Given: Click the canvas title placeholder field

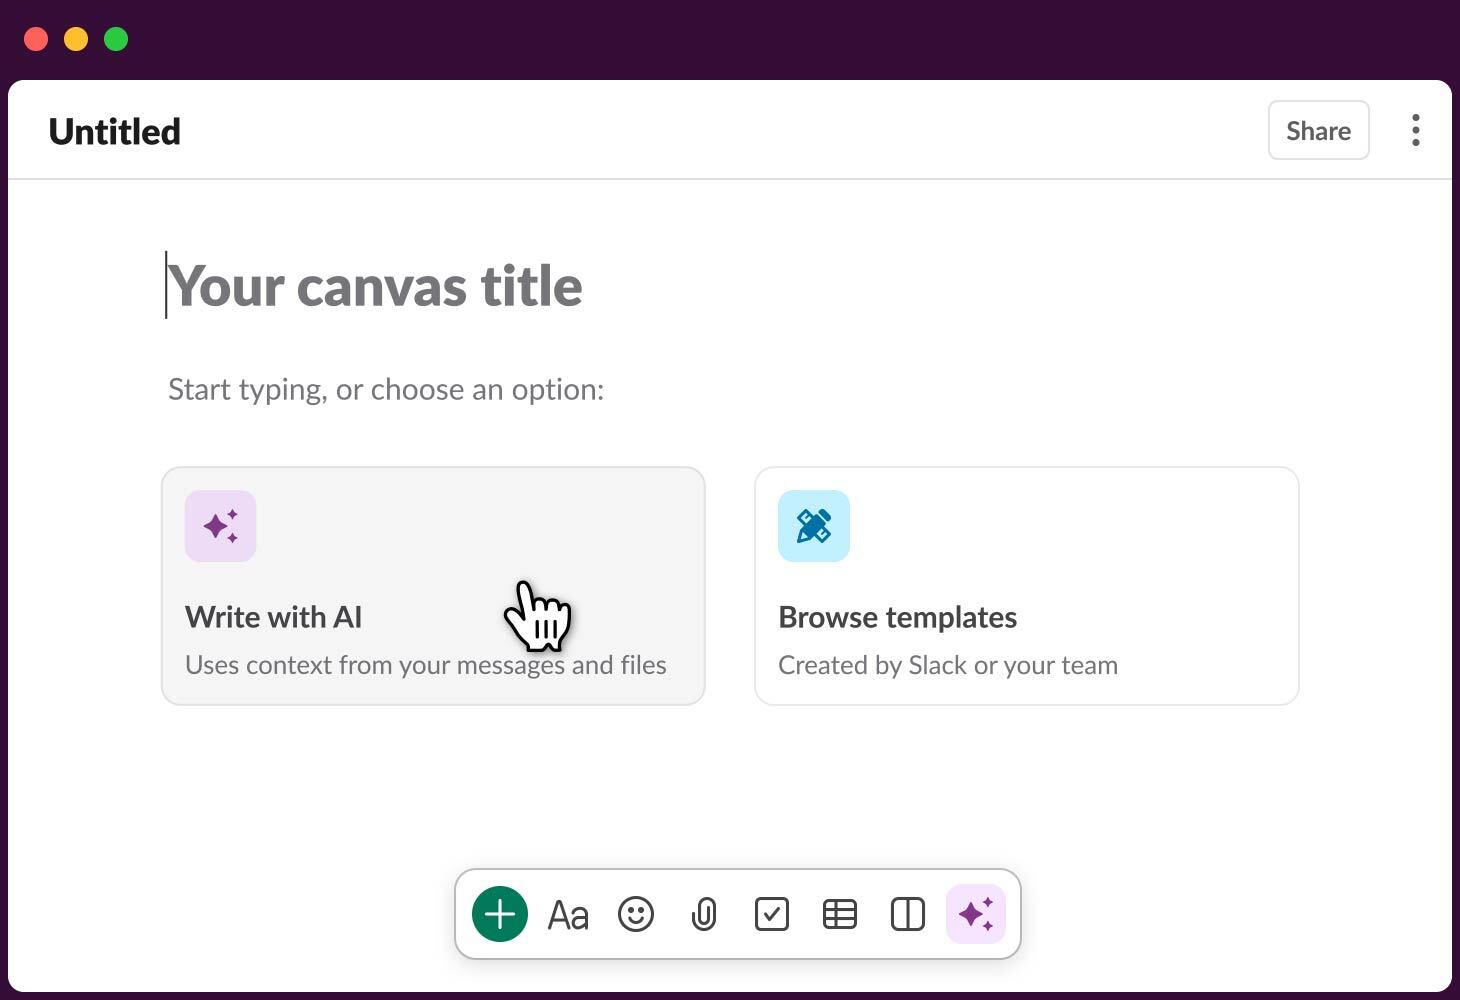Looking at the screenshot, I should click(x=375, y=286).
